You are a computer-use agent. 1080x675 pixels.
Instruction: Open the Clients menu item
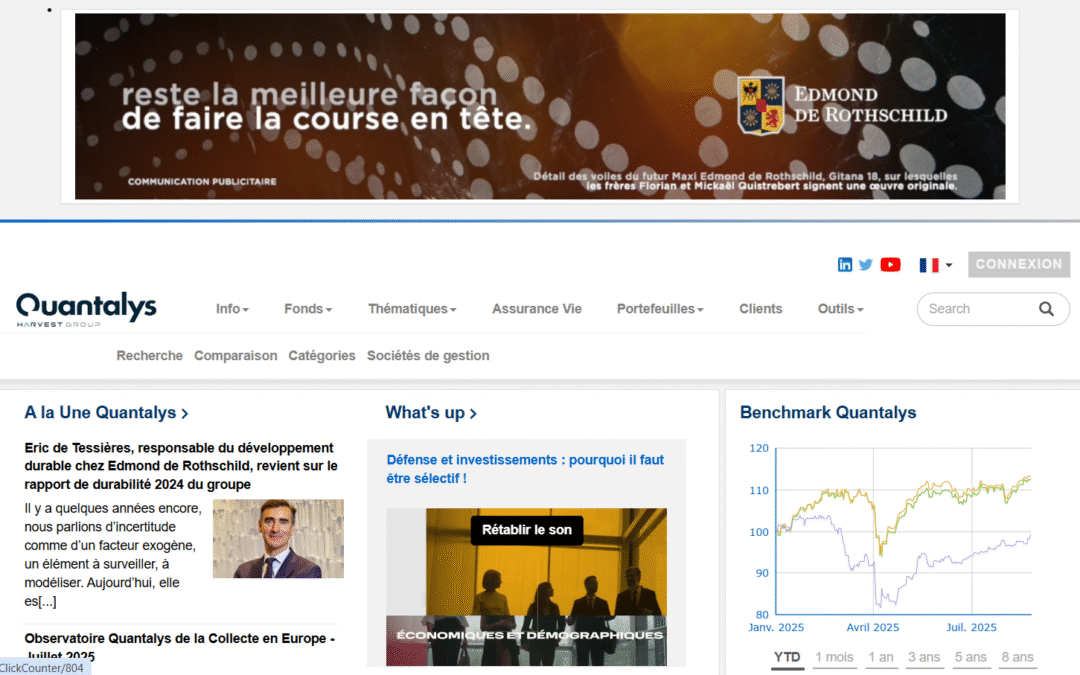click(x=760, y=309)
